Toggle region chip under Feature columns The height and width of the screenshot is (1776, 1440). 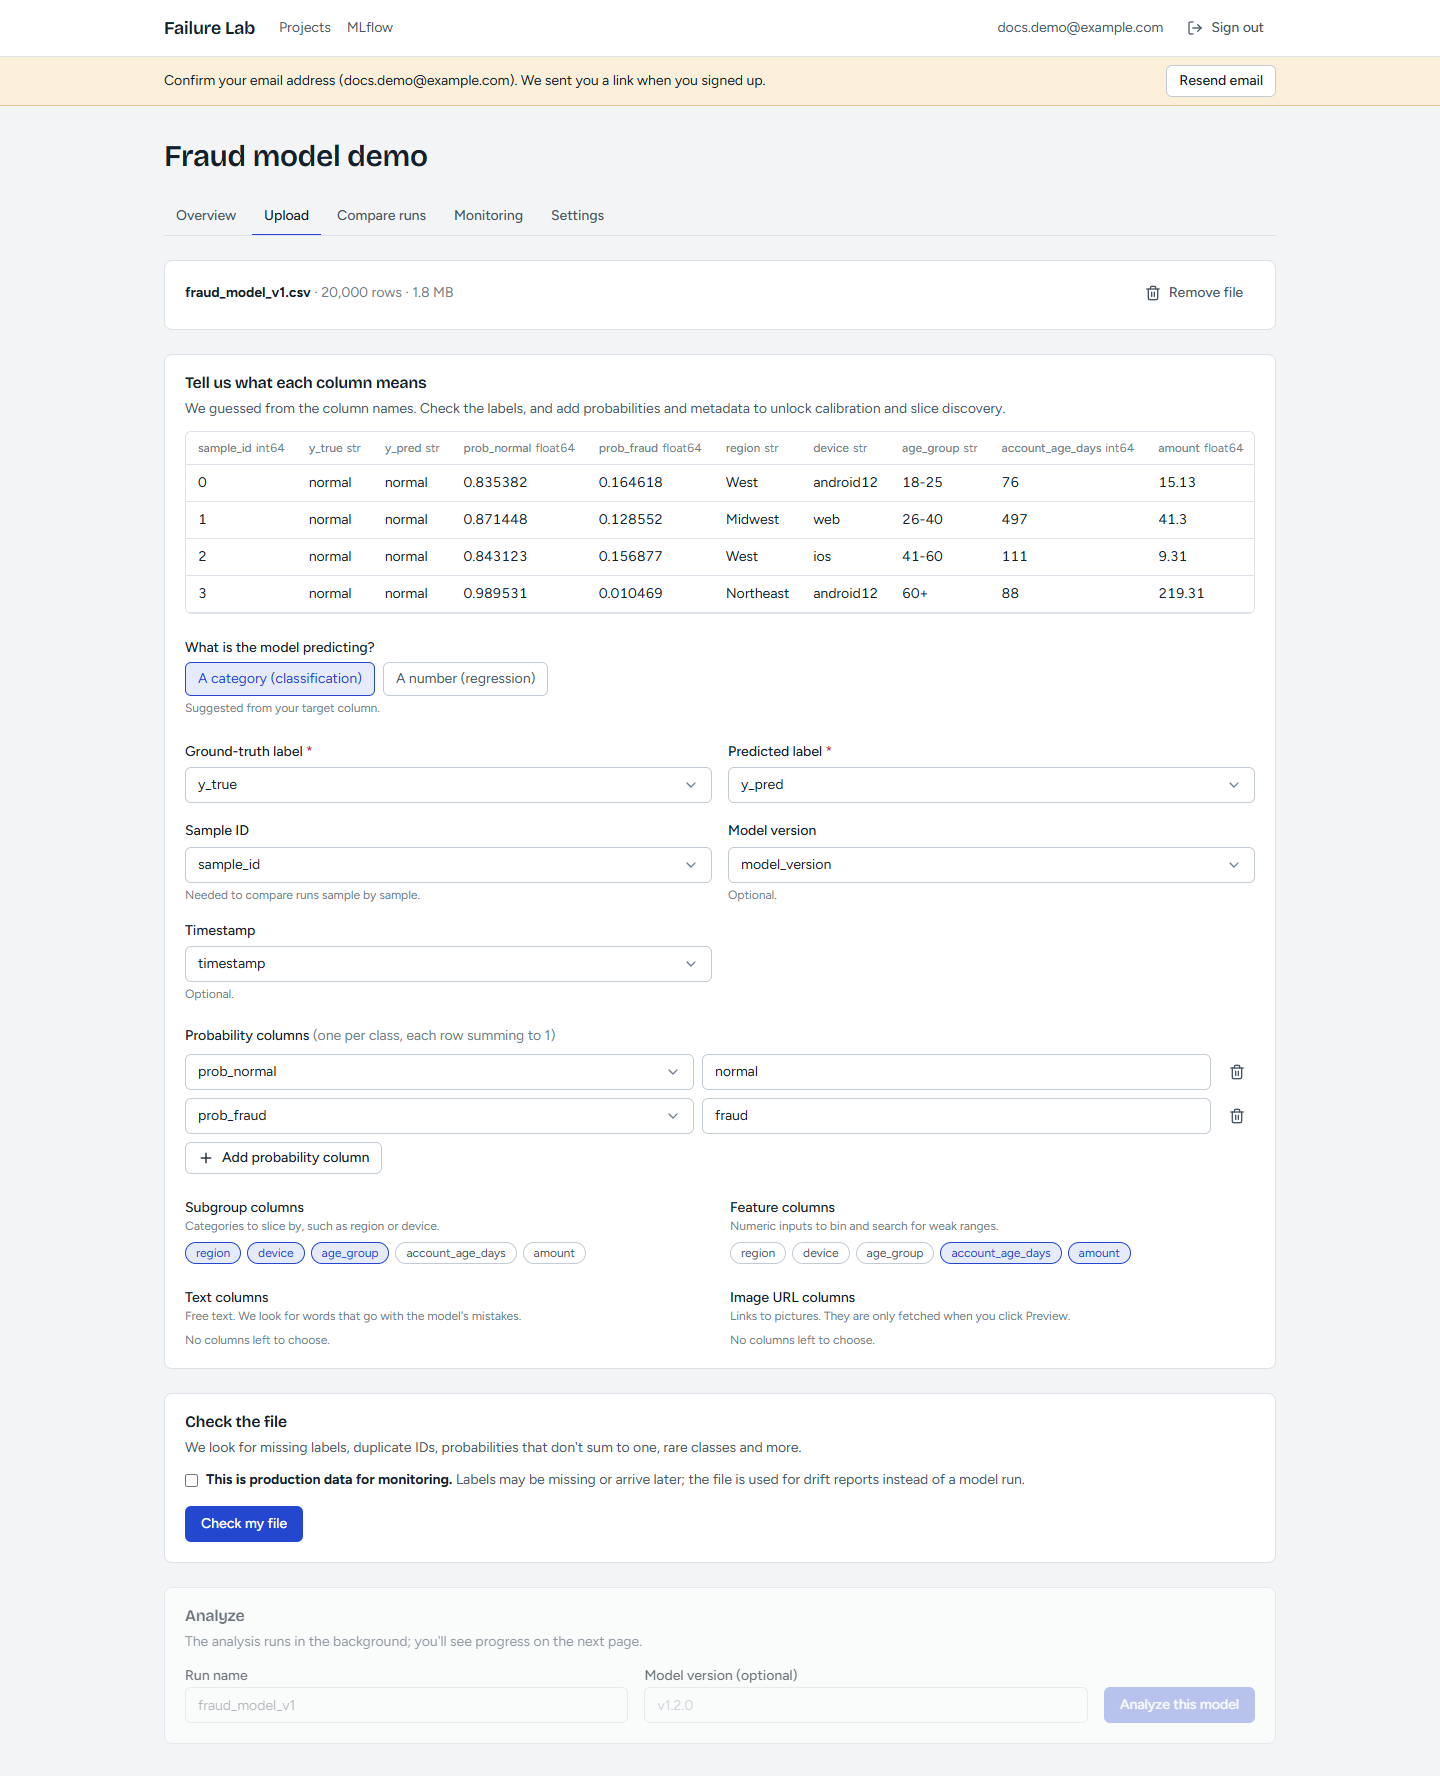[758, 1254]
